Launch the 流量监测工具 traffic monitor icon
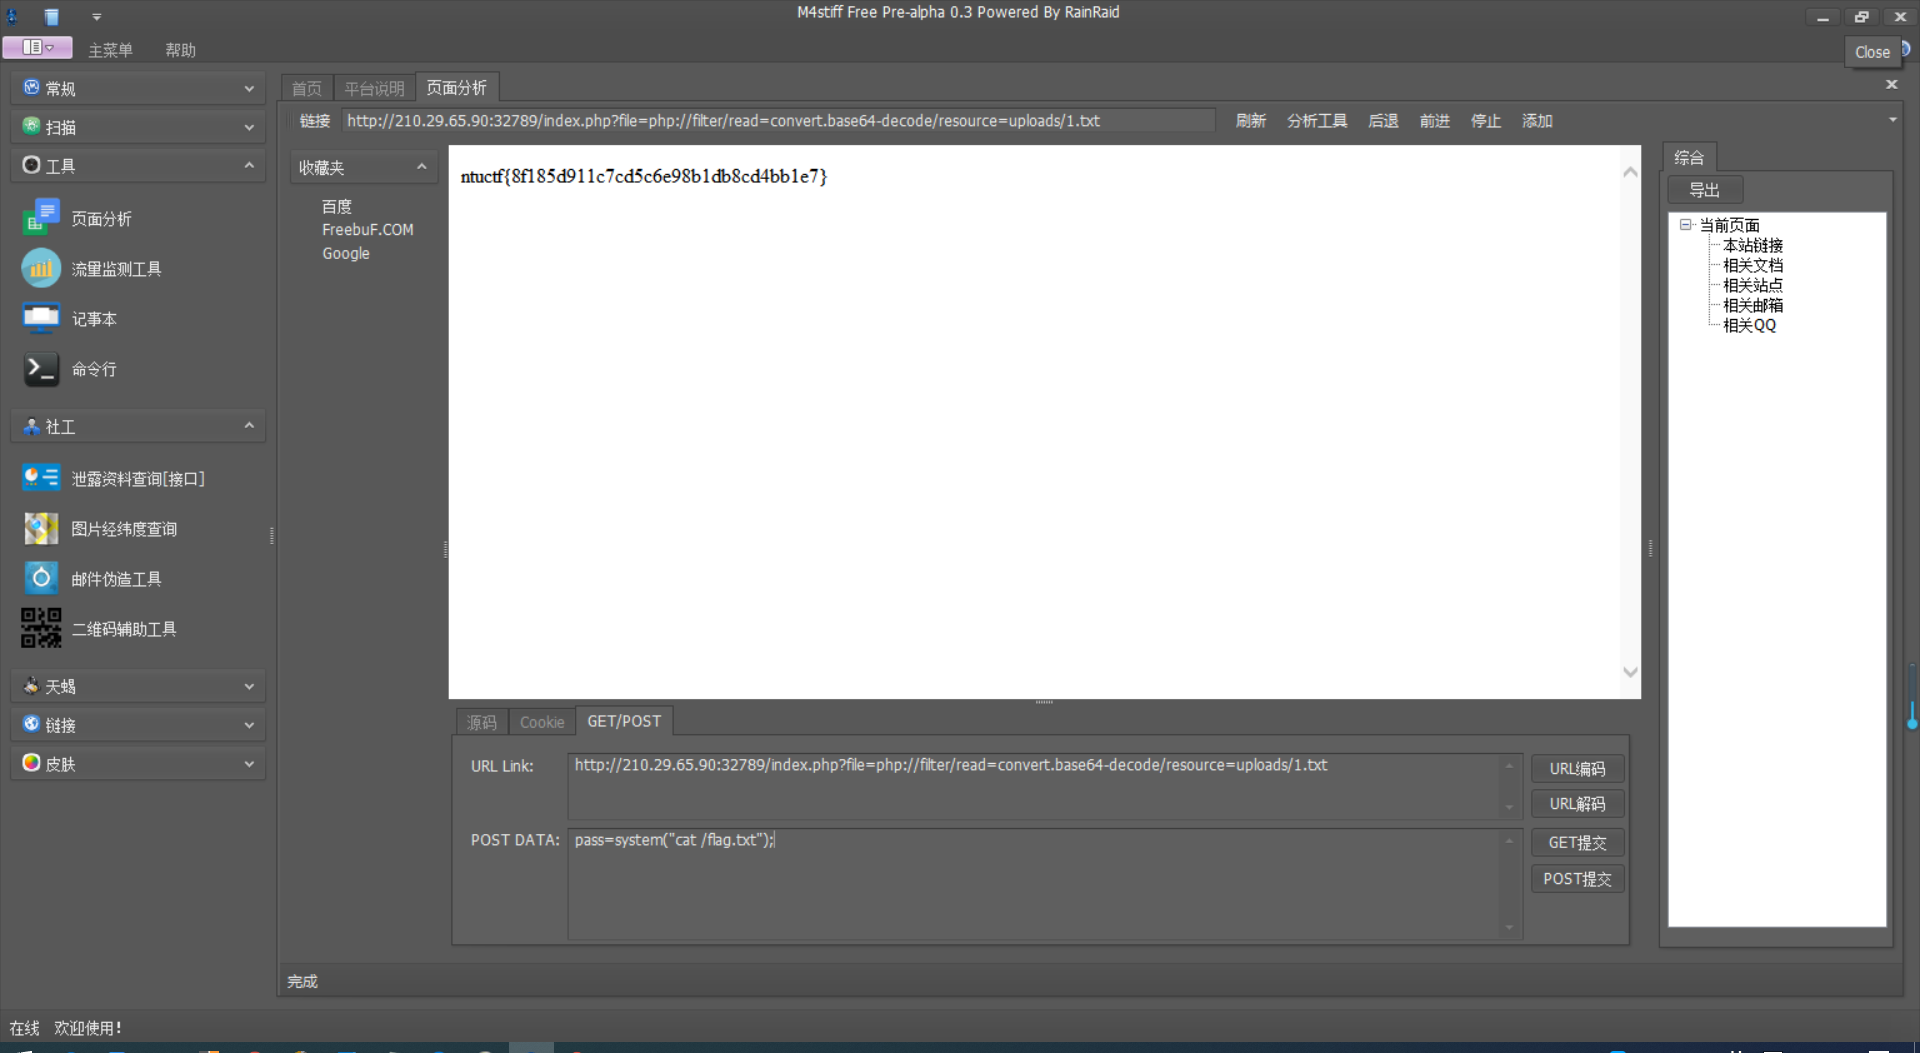1920x1053 pixels. click(x=41, y=268)
